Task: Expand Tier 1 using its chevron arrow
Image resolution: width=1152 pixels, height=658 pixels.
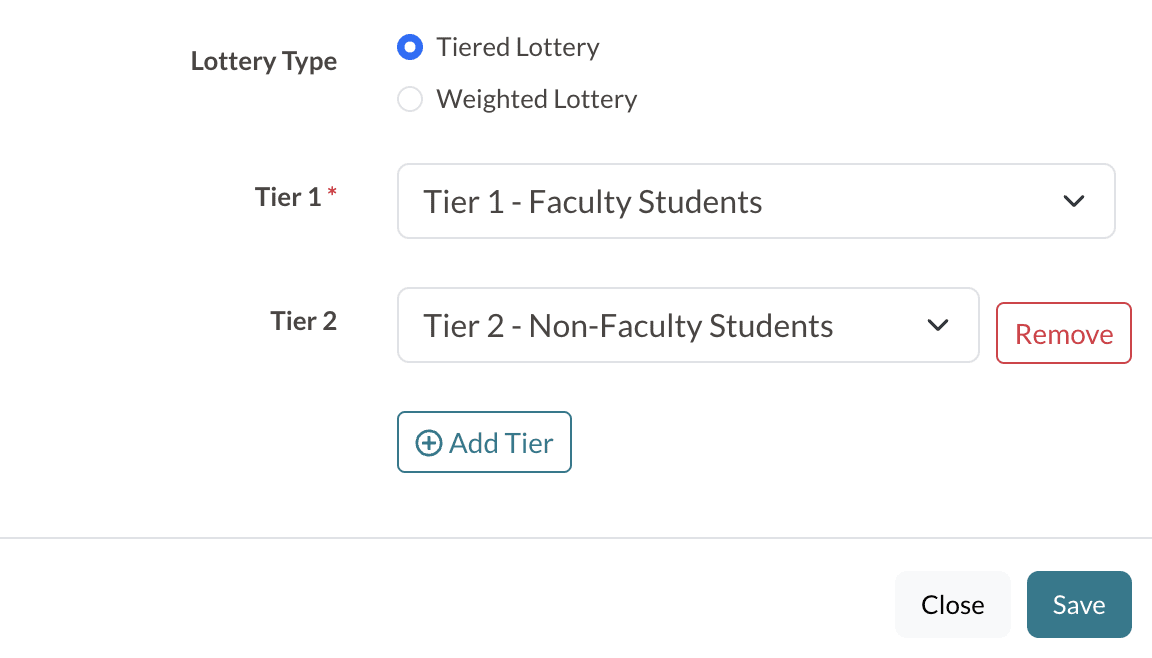Action: pyautogui.click(x=1074, y=201)
